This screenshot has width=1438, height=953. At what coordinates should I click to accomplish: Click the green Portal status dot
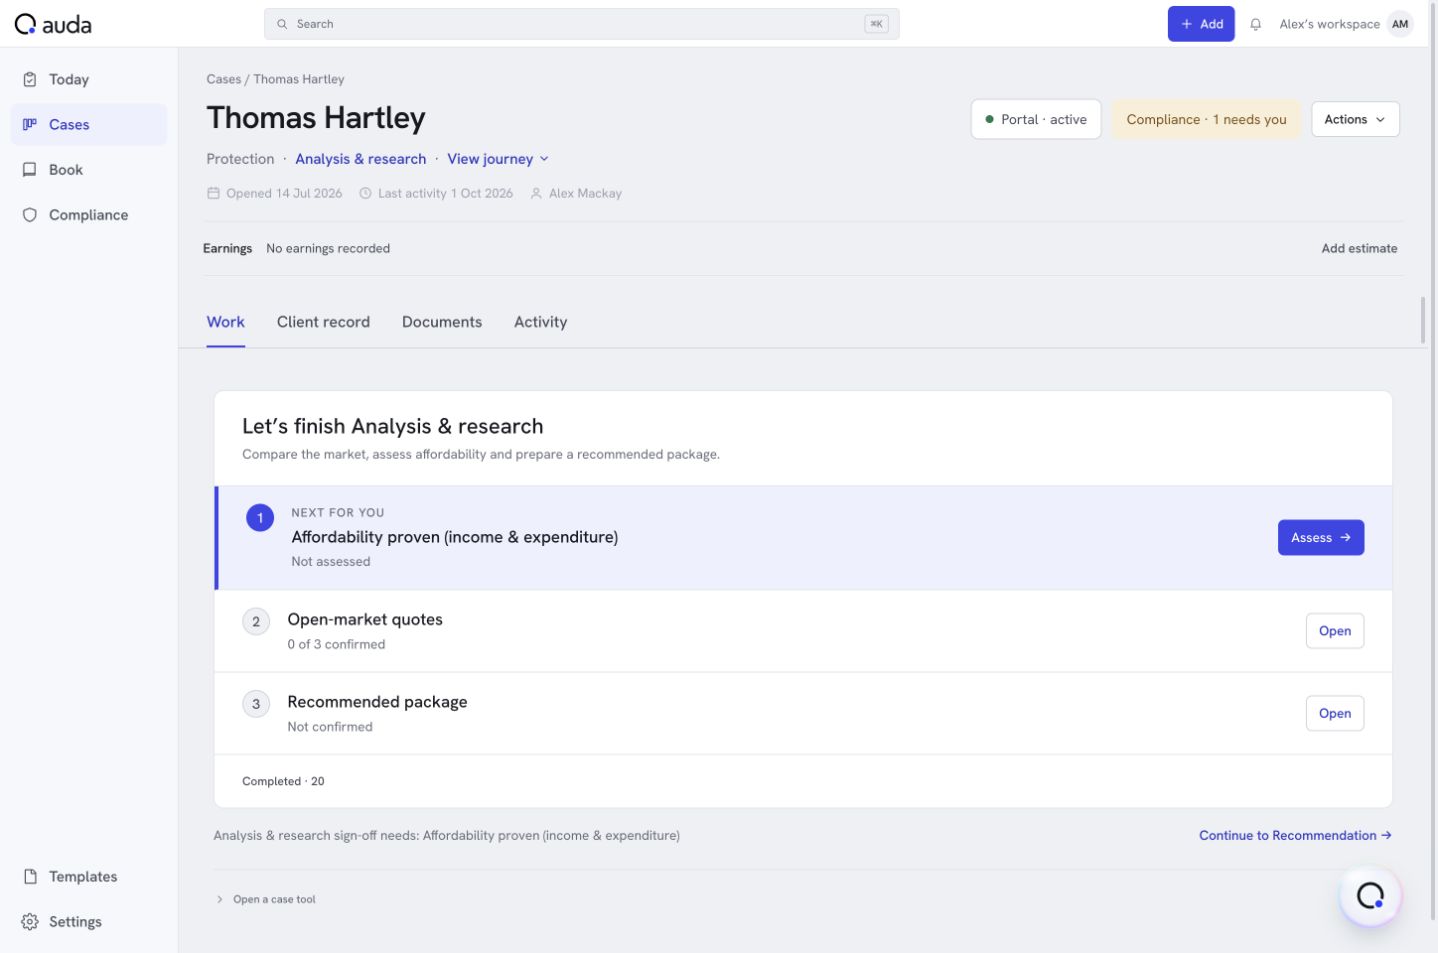click(989, 119)
